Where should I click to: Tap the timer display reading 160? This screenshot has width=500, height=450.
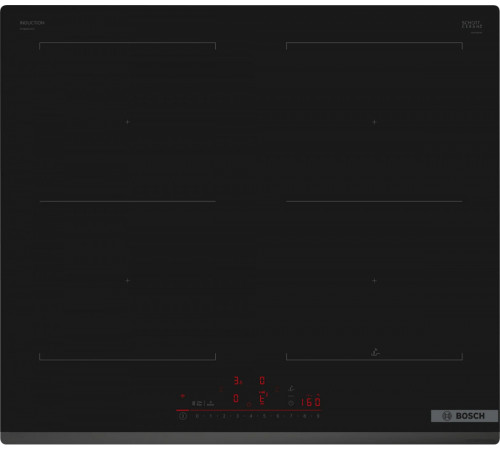click(311, 402)
